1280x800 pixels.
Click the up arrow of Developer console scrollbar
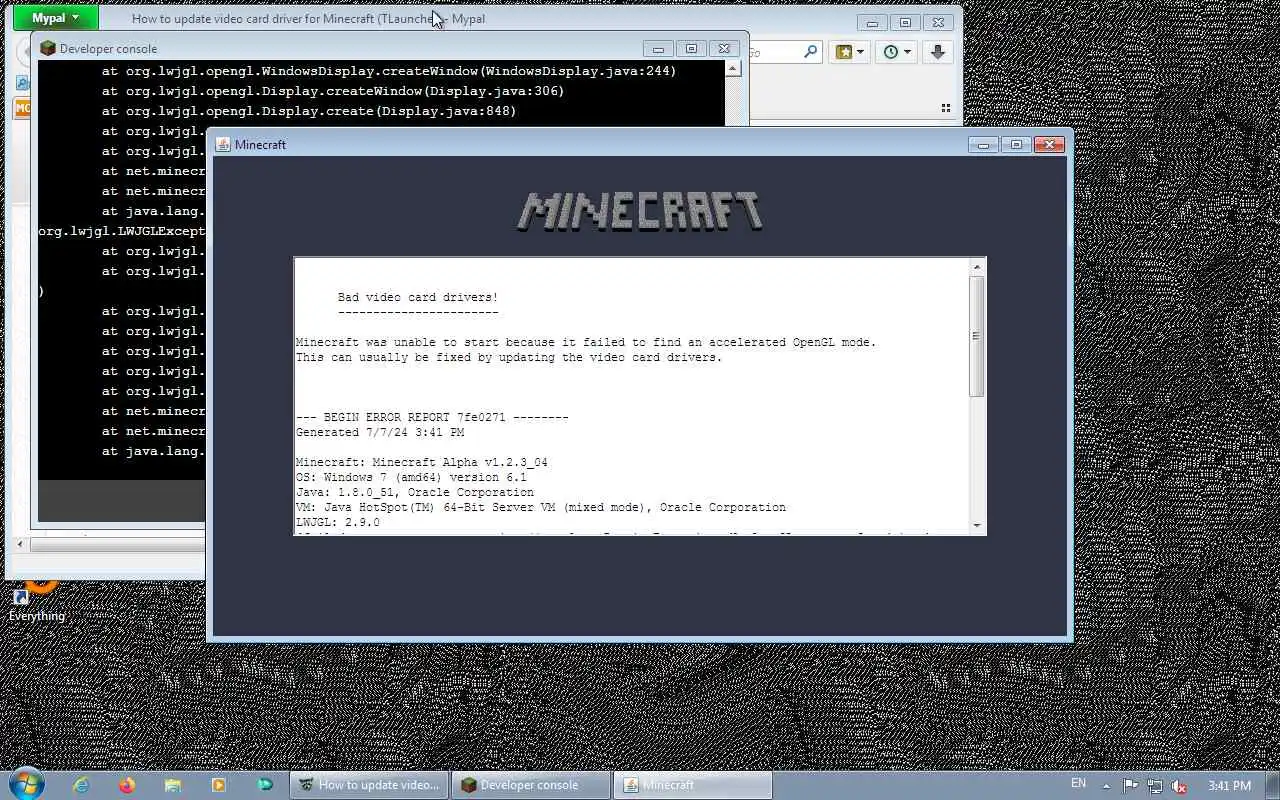coord(733,68)
